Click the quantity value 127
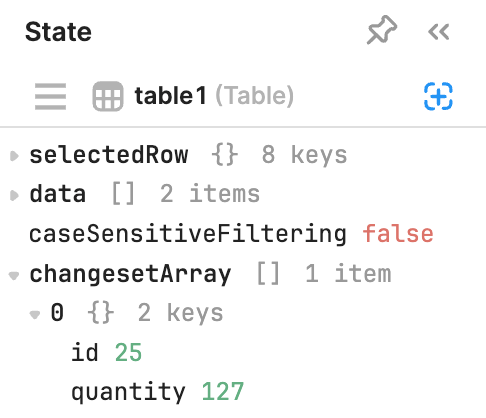 point(223,391)
